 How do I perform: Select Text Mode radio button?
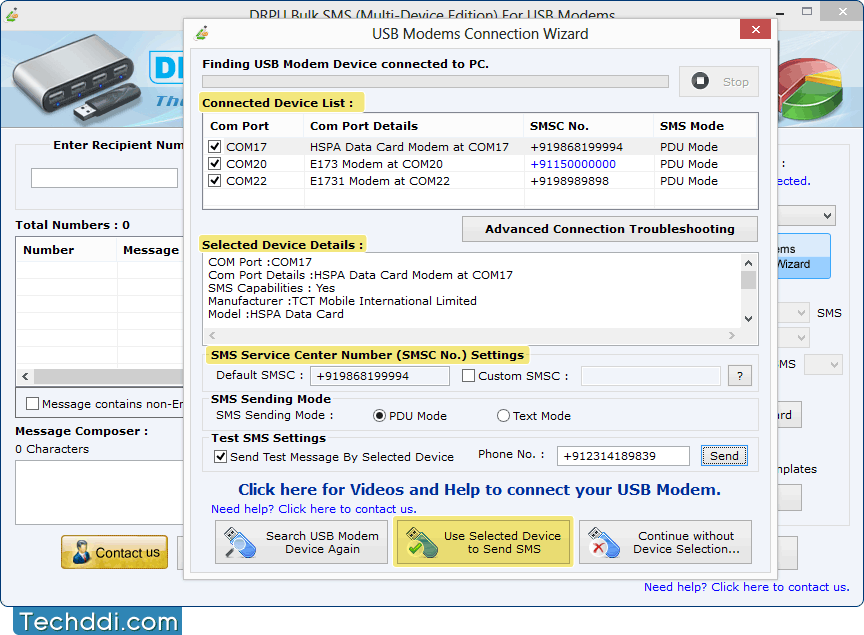(503, 416)
